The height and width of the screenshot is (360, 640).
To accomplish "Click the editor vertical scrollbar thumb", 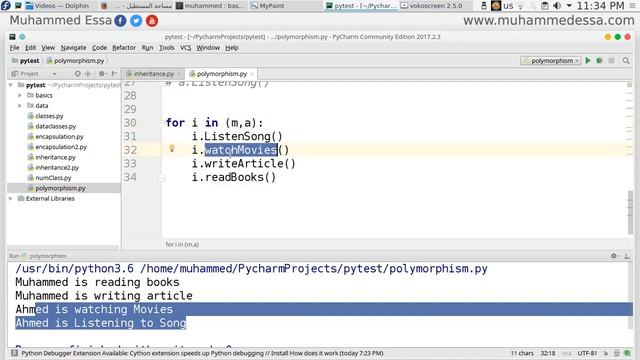I will [630, 211].
